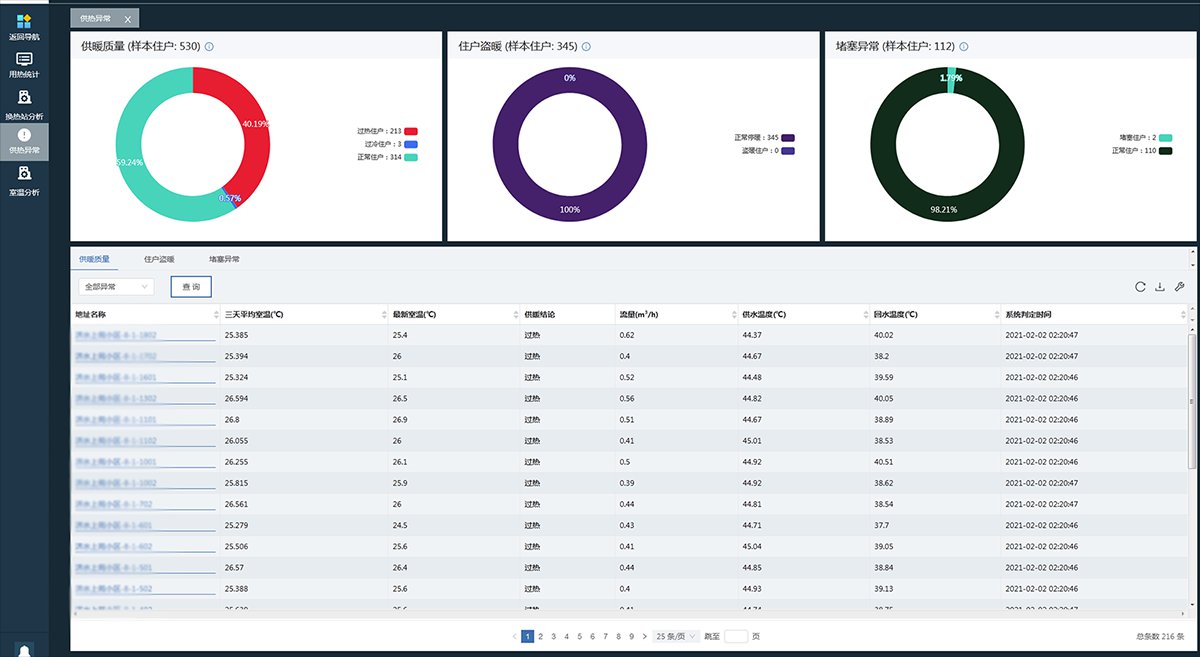Screen dimensions: 1200x657
Task: Click the info icon beside 供暖质量 title
Action: (209, 46)
